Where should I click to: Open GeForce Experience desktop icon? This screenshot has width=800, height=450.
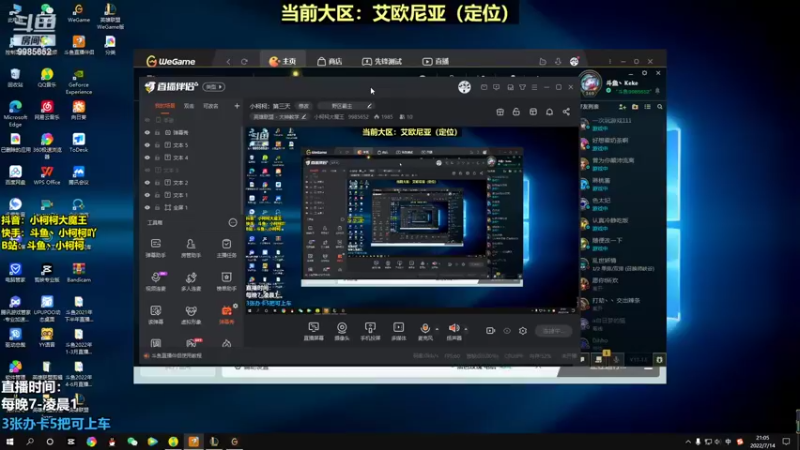79,82
